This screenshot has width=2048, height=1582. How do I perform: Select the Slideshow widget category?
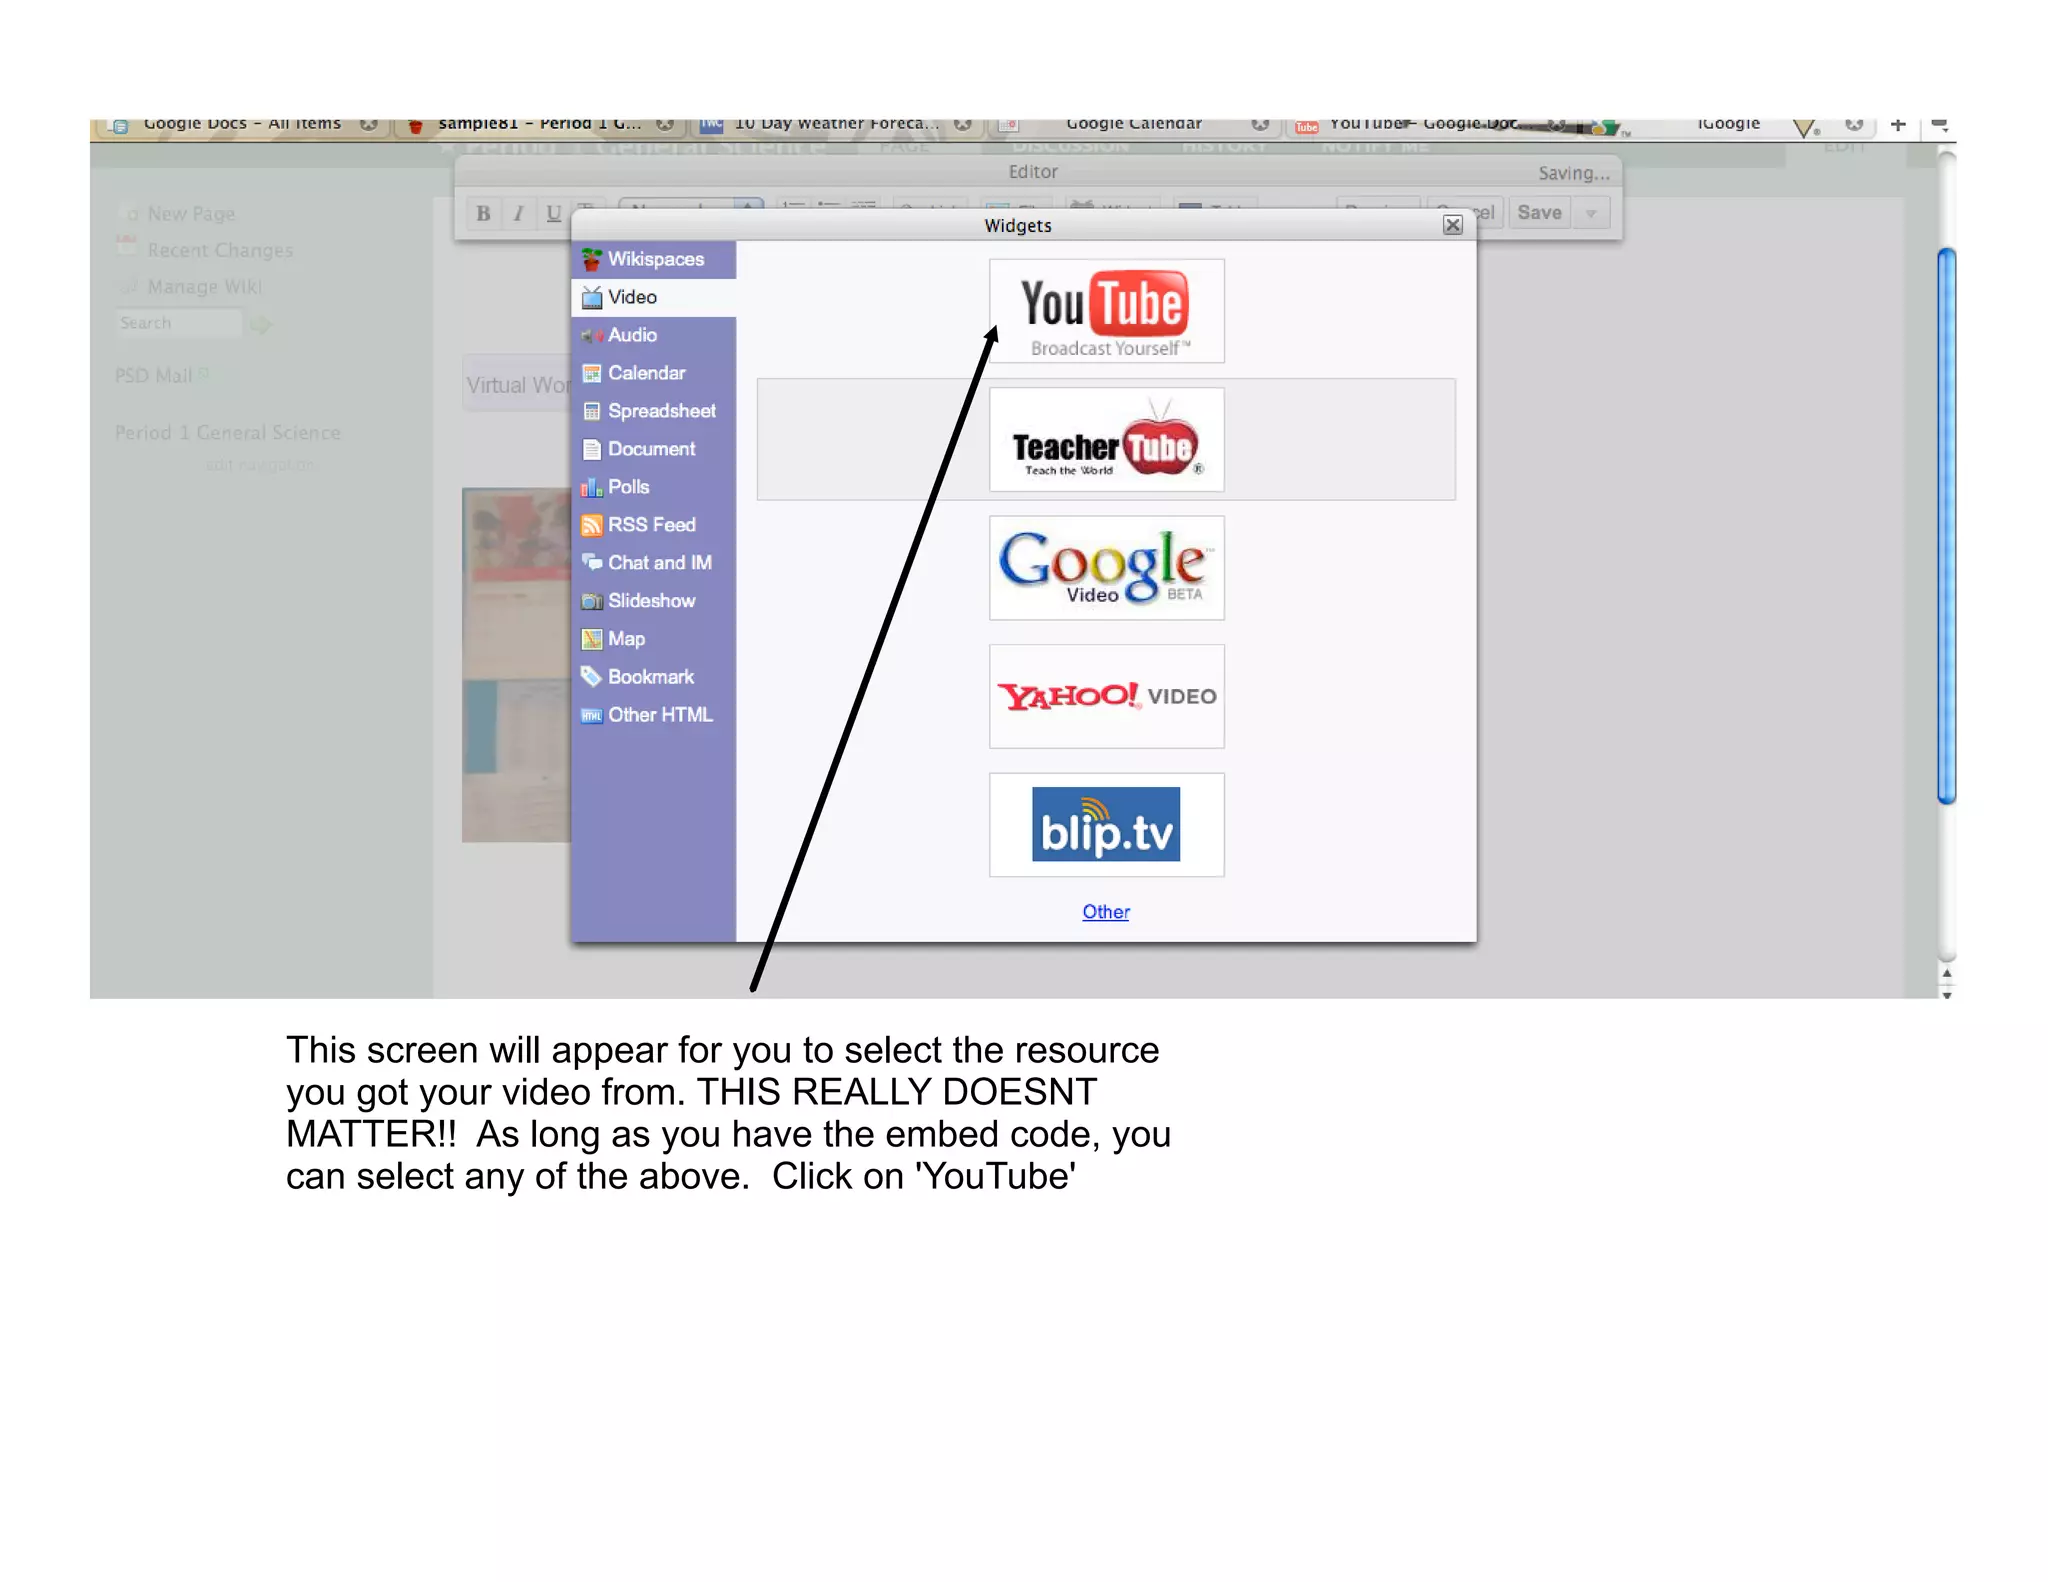(x=654, y=601)
